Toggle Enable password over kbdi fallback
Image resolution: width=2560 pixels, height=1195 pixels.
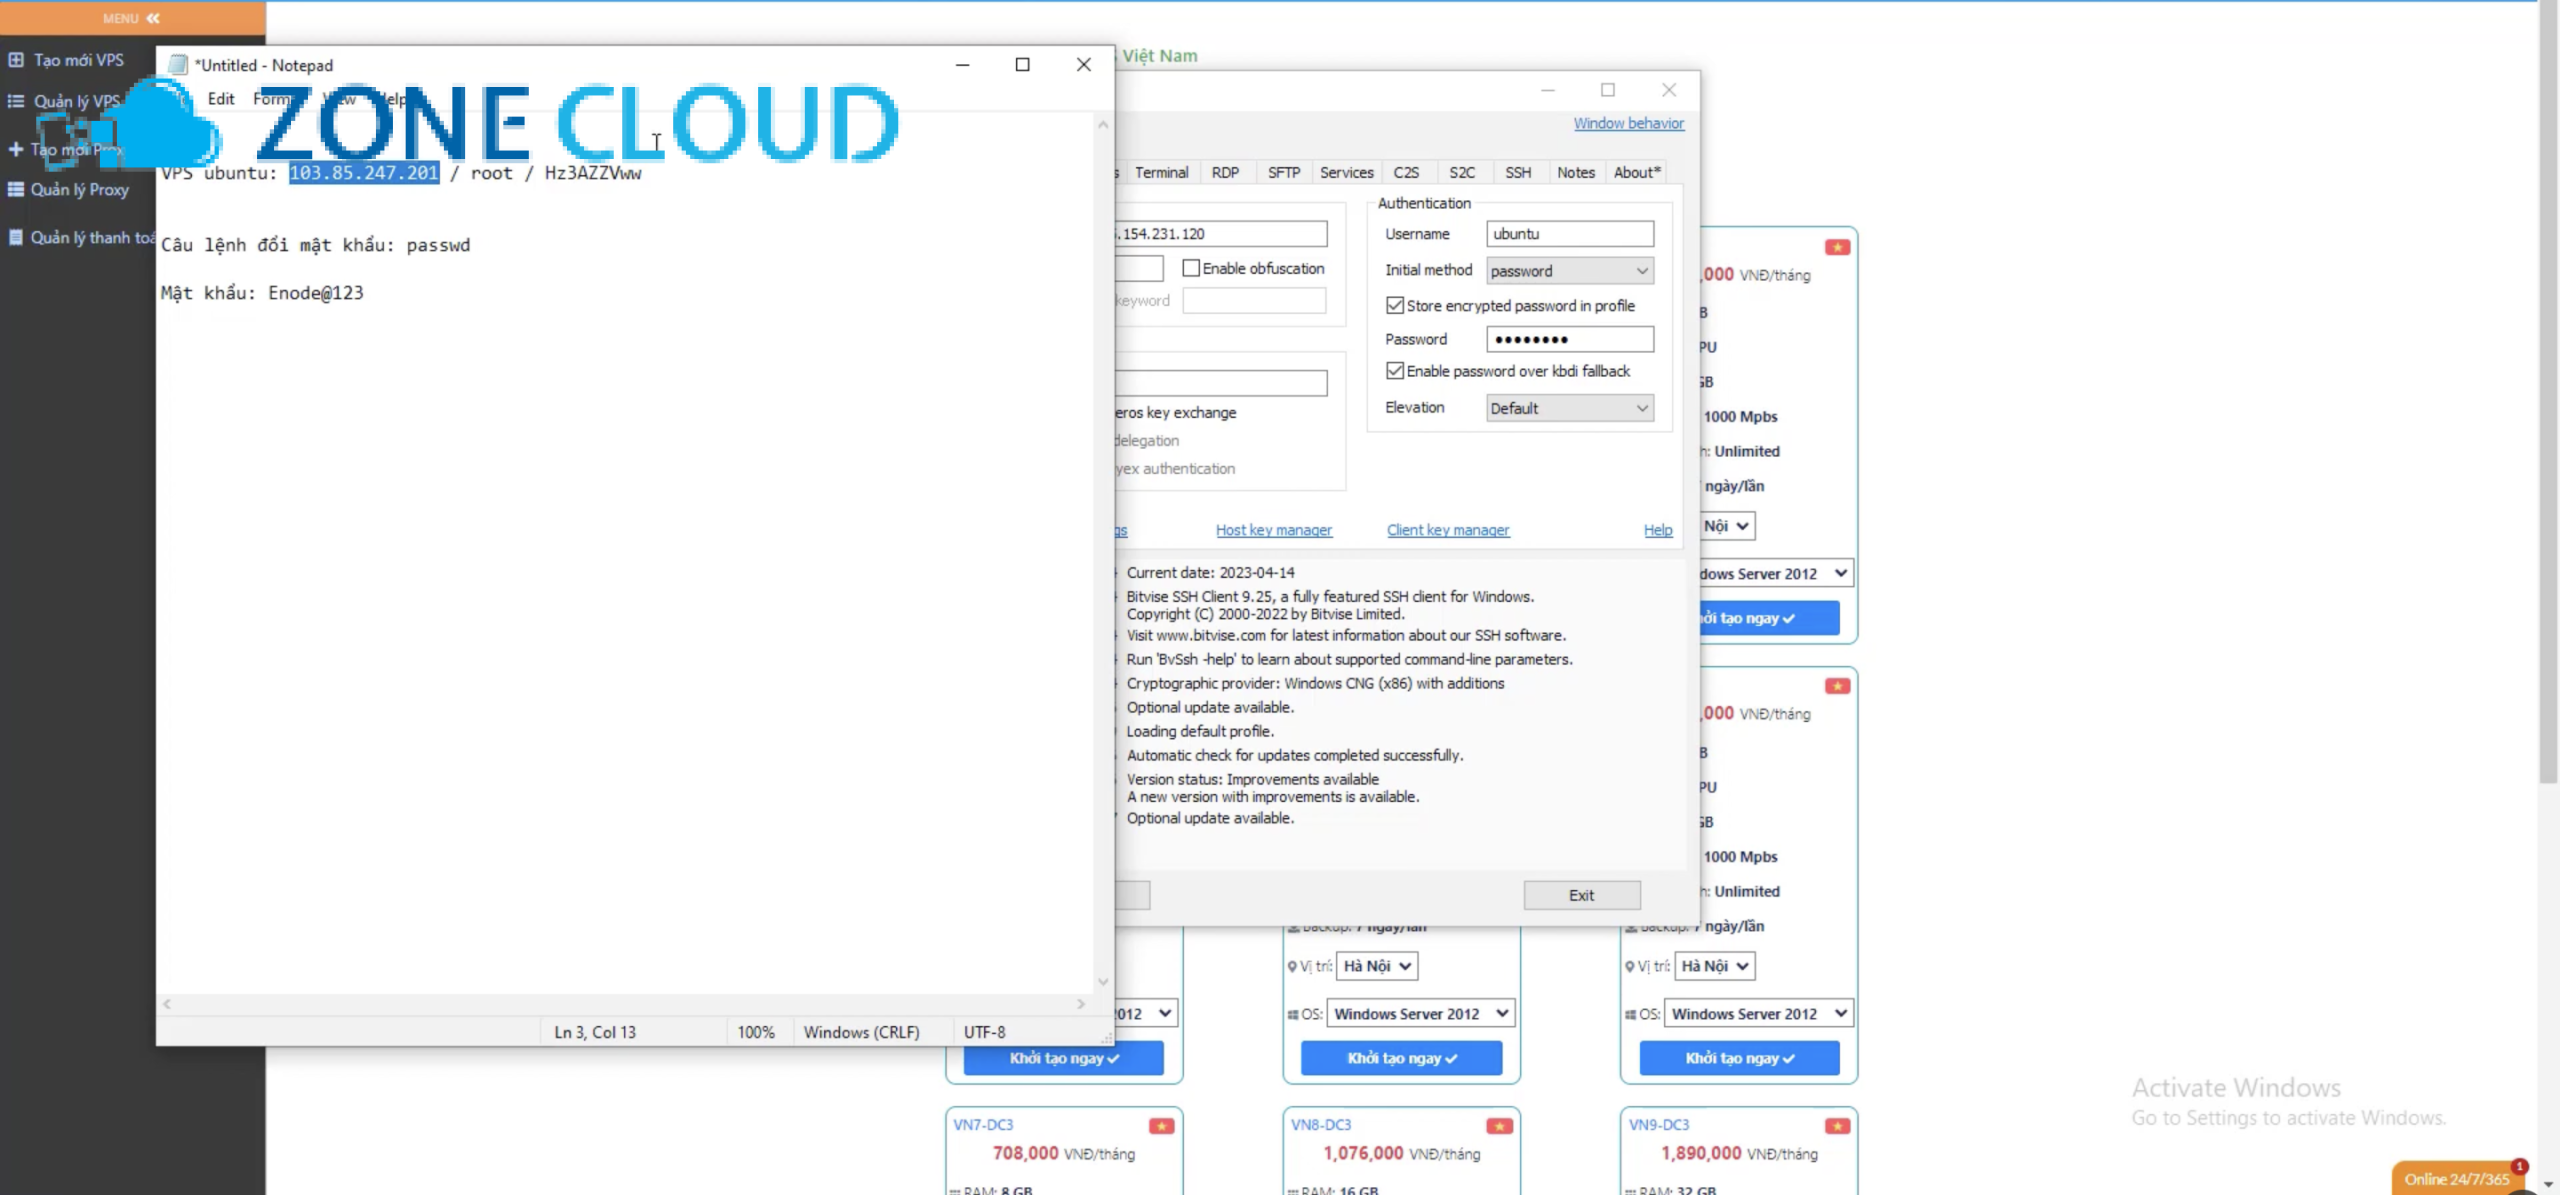[1395, 371]
